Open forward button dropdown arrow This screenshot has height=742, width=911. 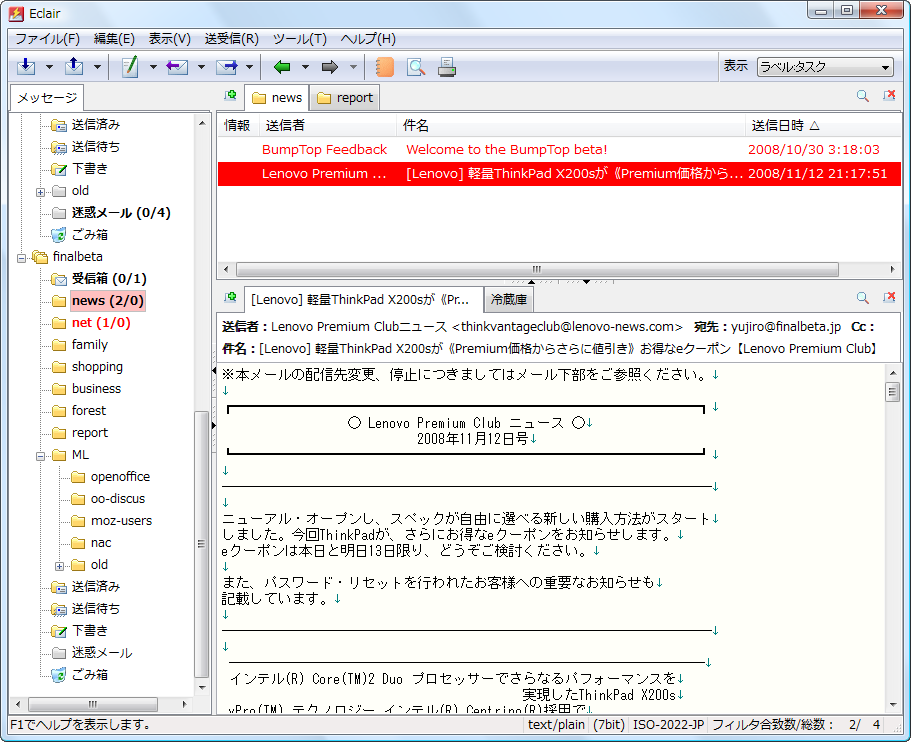(x=250, y=67)
